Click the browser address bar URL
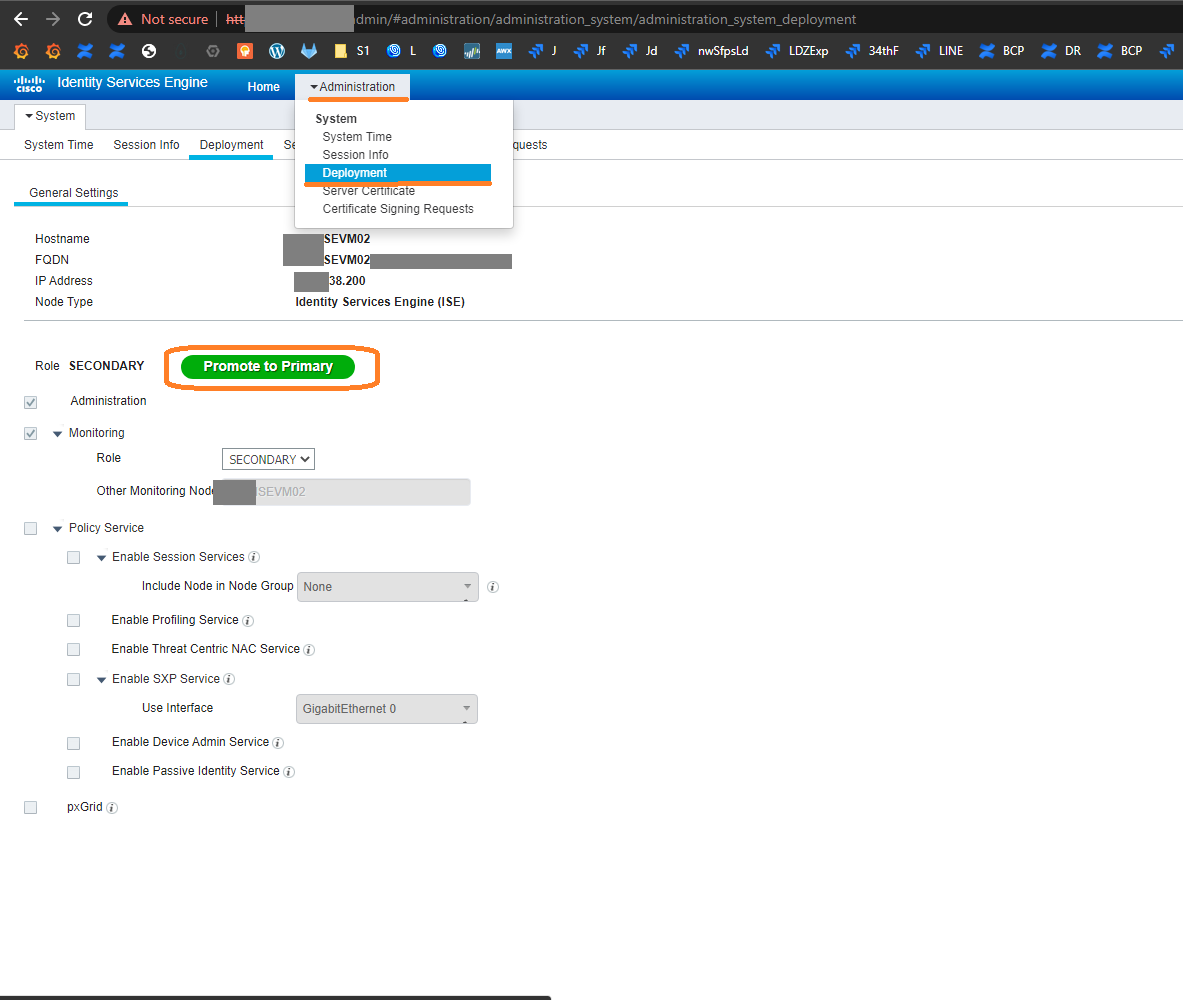This screenshot has width=1183, height=1000. point(600,19)
